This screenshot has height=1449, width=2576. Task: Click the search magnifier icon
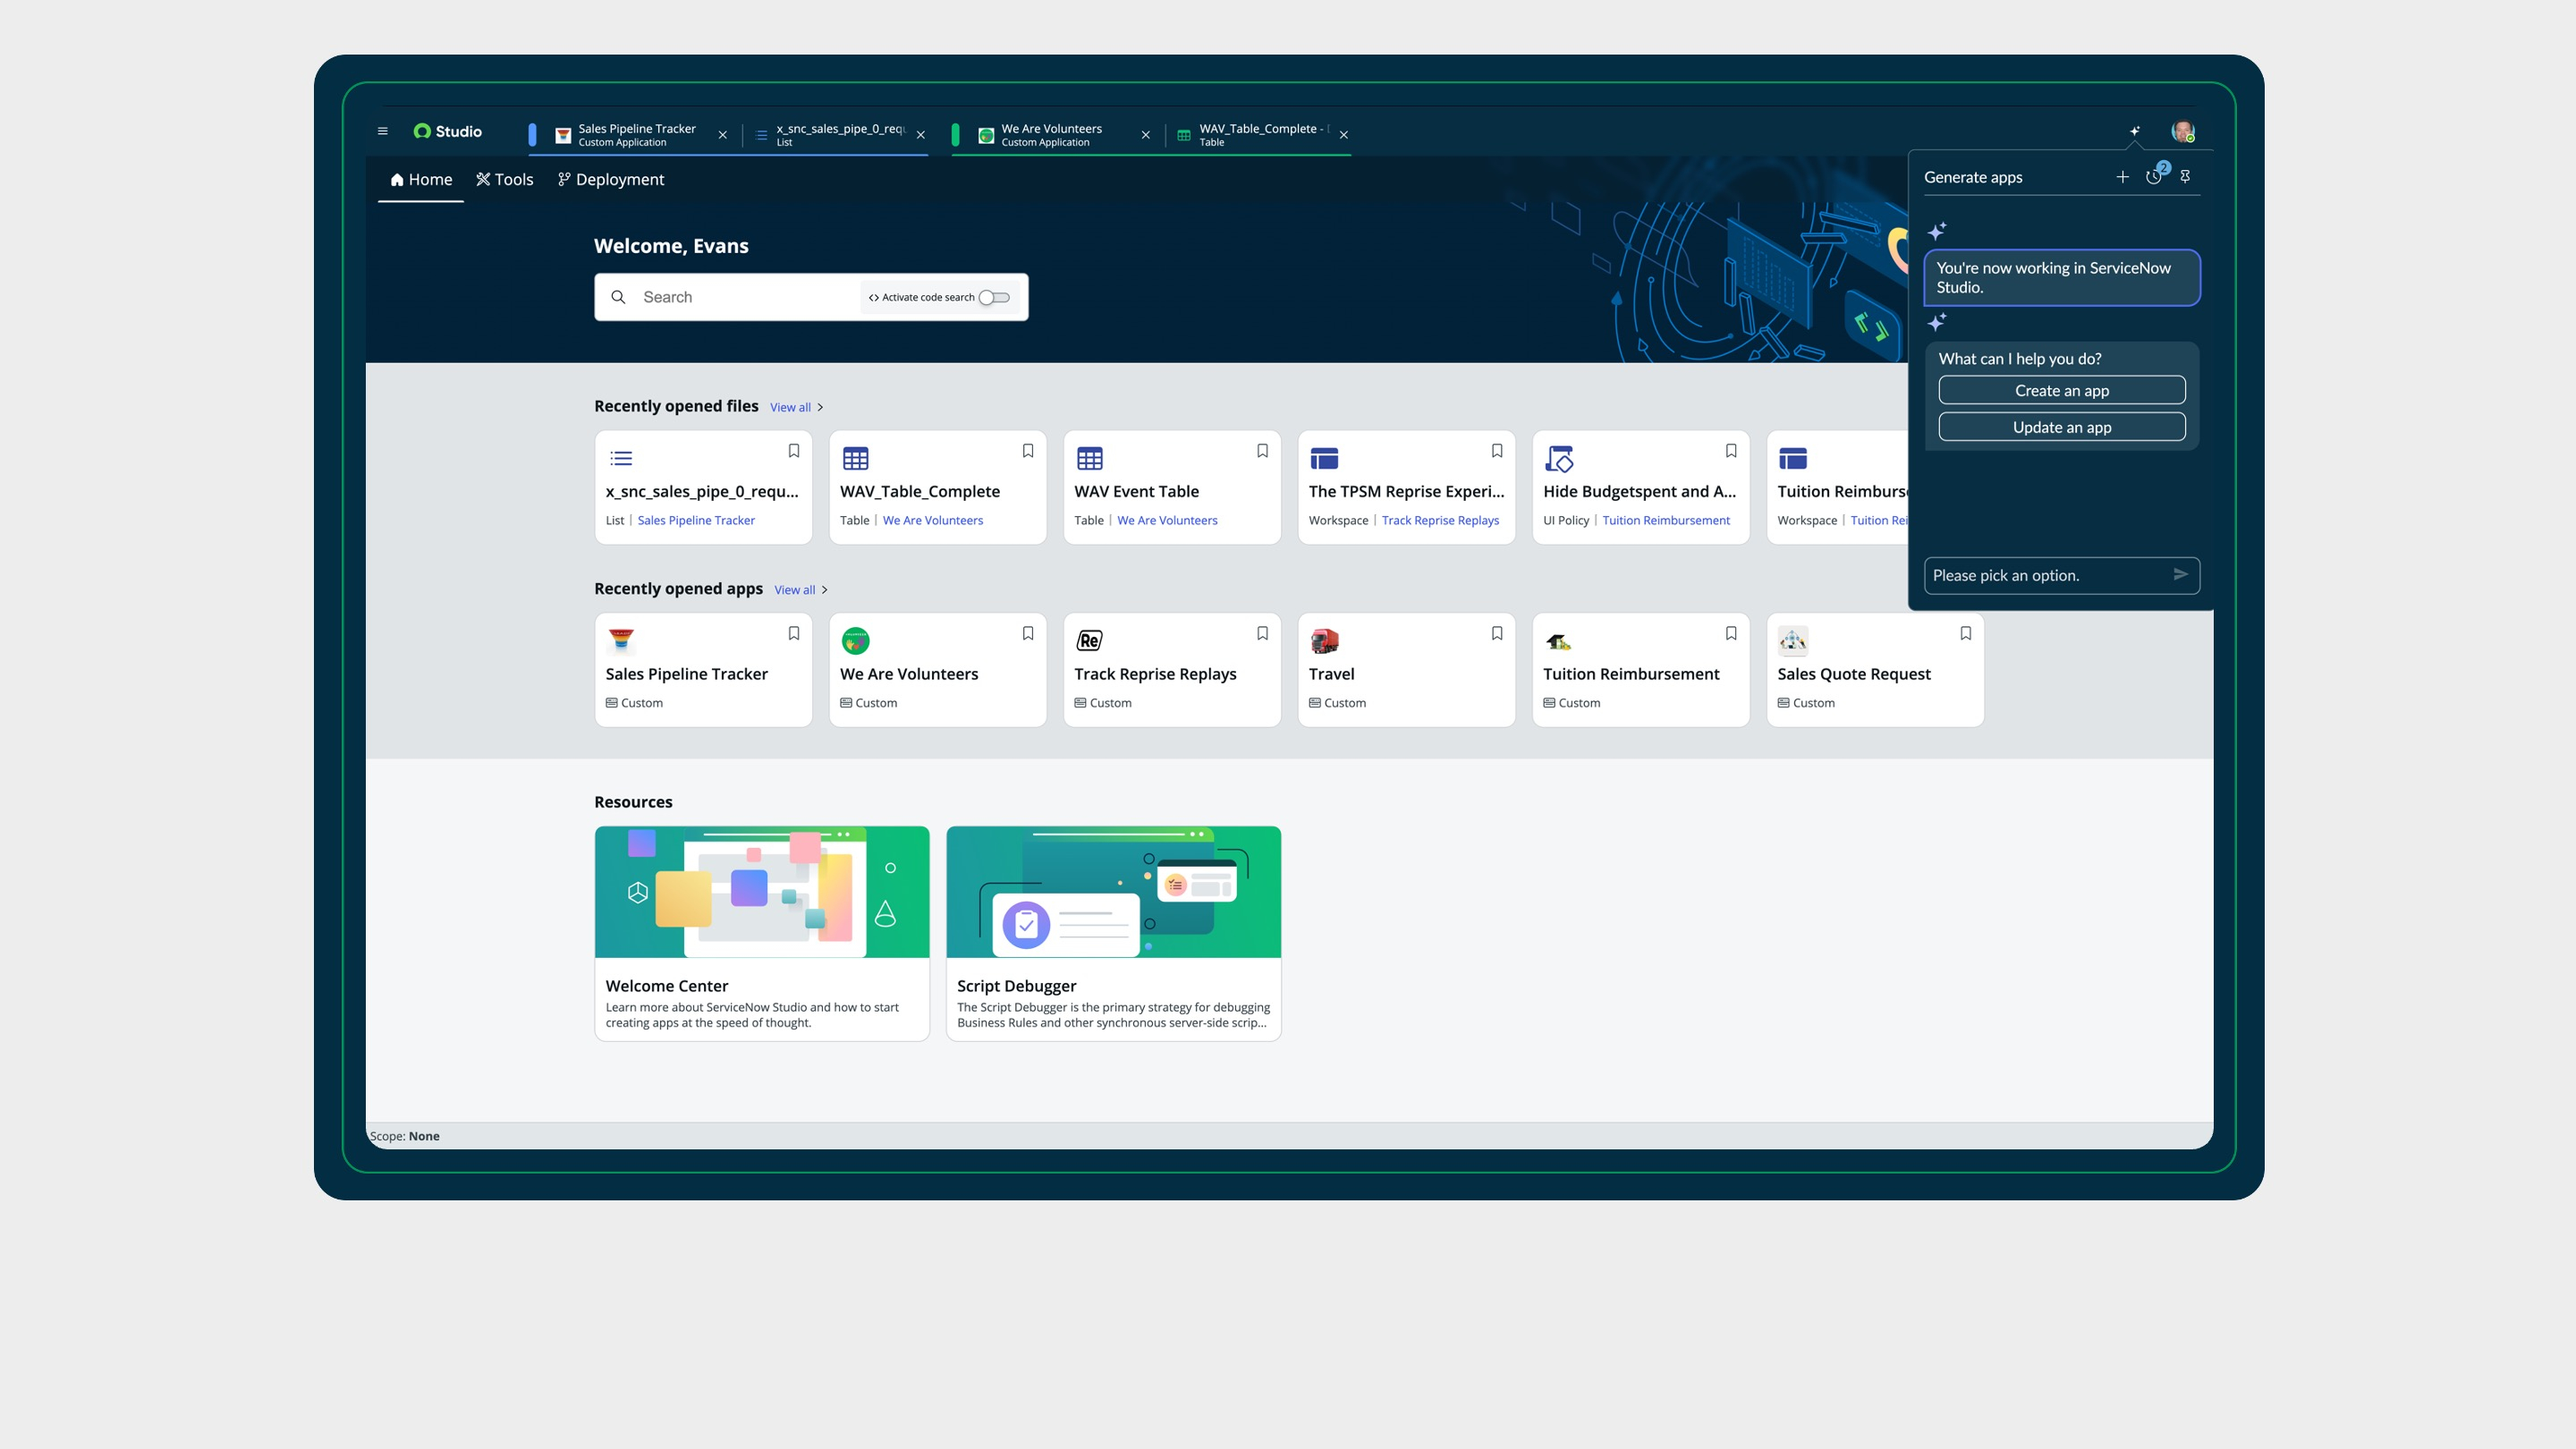[x=618, y=297]
